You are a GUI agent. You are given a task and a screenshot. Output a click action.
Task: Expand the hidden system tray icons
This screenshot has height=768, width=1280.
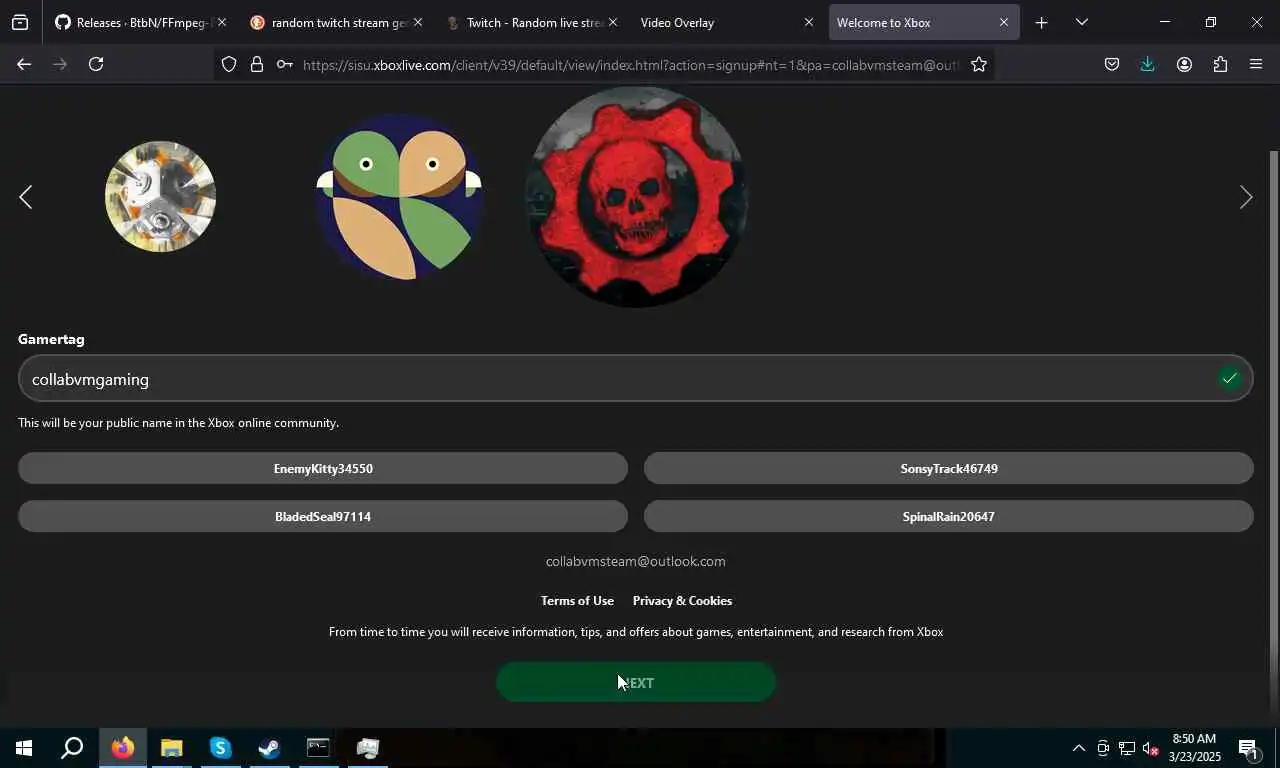(1078, 748)
